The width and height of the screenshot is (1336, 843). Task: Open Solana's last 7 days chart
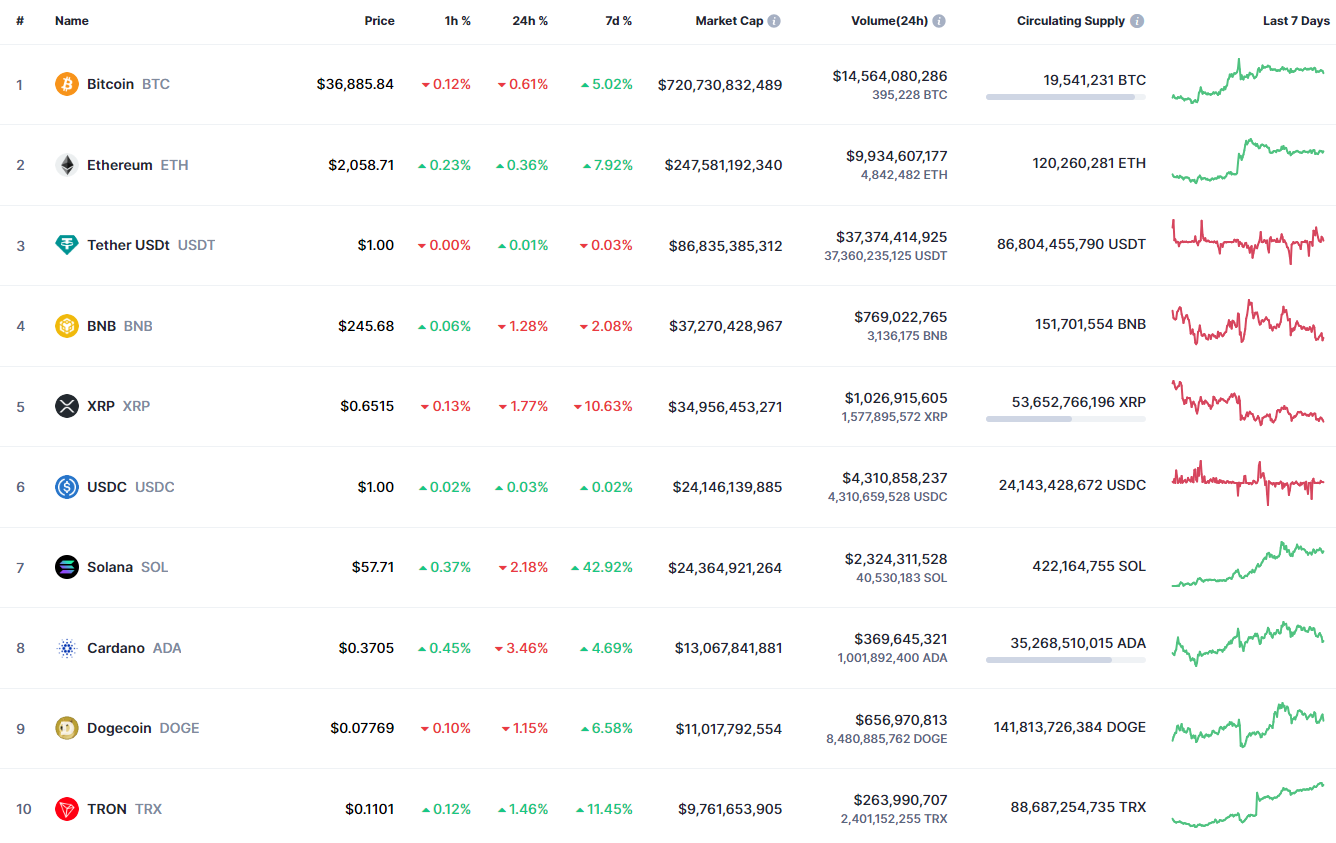pyautogui.click(x=1248, y=565)
